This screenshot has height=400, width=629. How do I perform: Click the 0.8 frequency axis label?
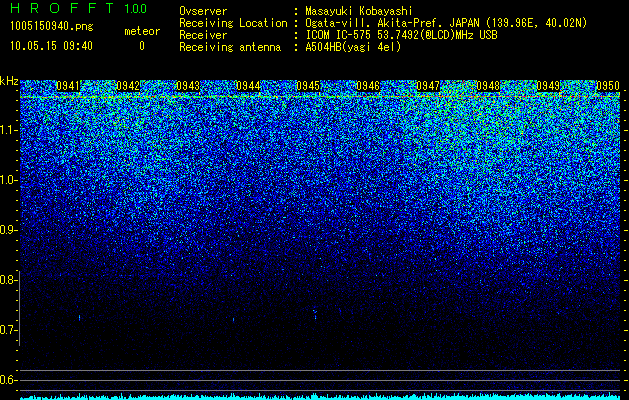pos(8,280)
